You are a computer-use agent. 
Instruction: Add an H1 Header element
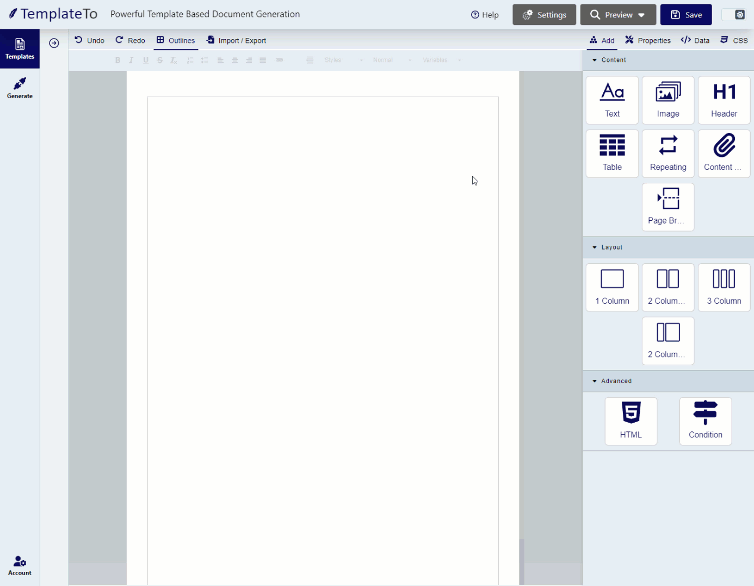pyautogui.click(x=724, y=100)
